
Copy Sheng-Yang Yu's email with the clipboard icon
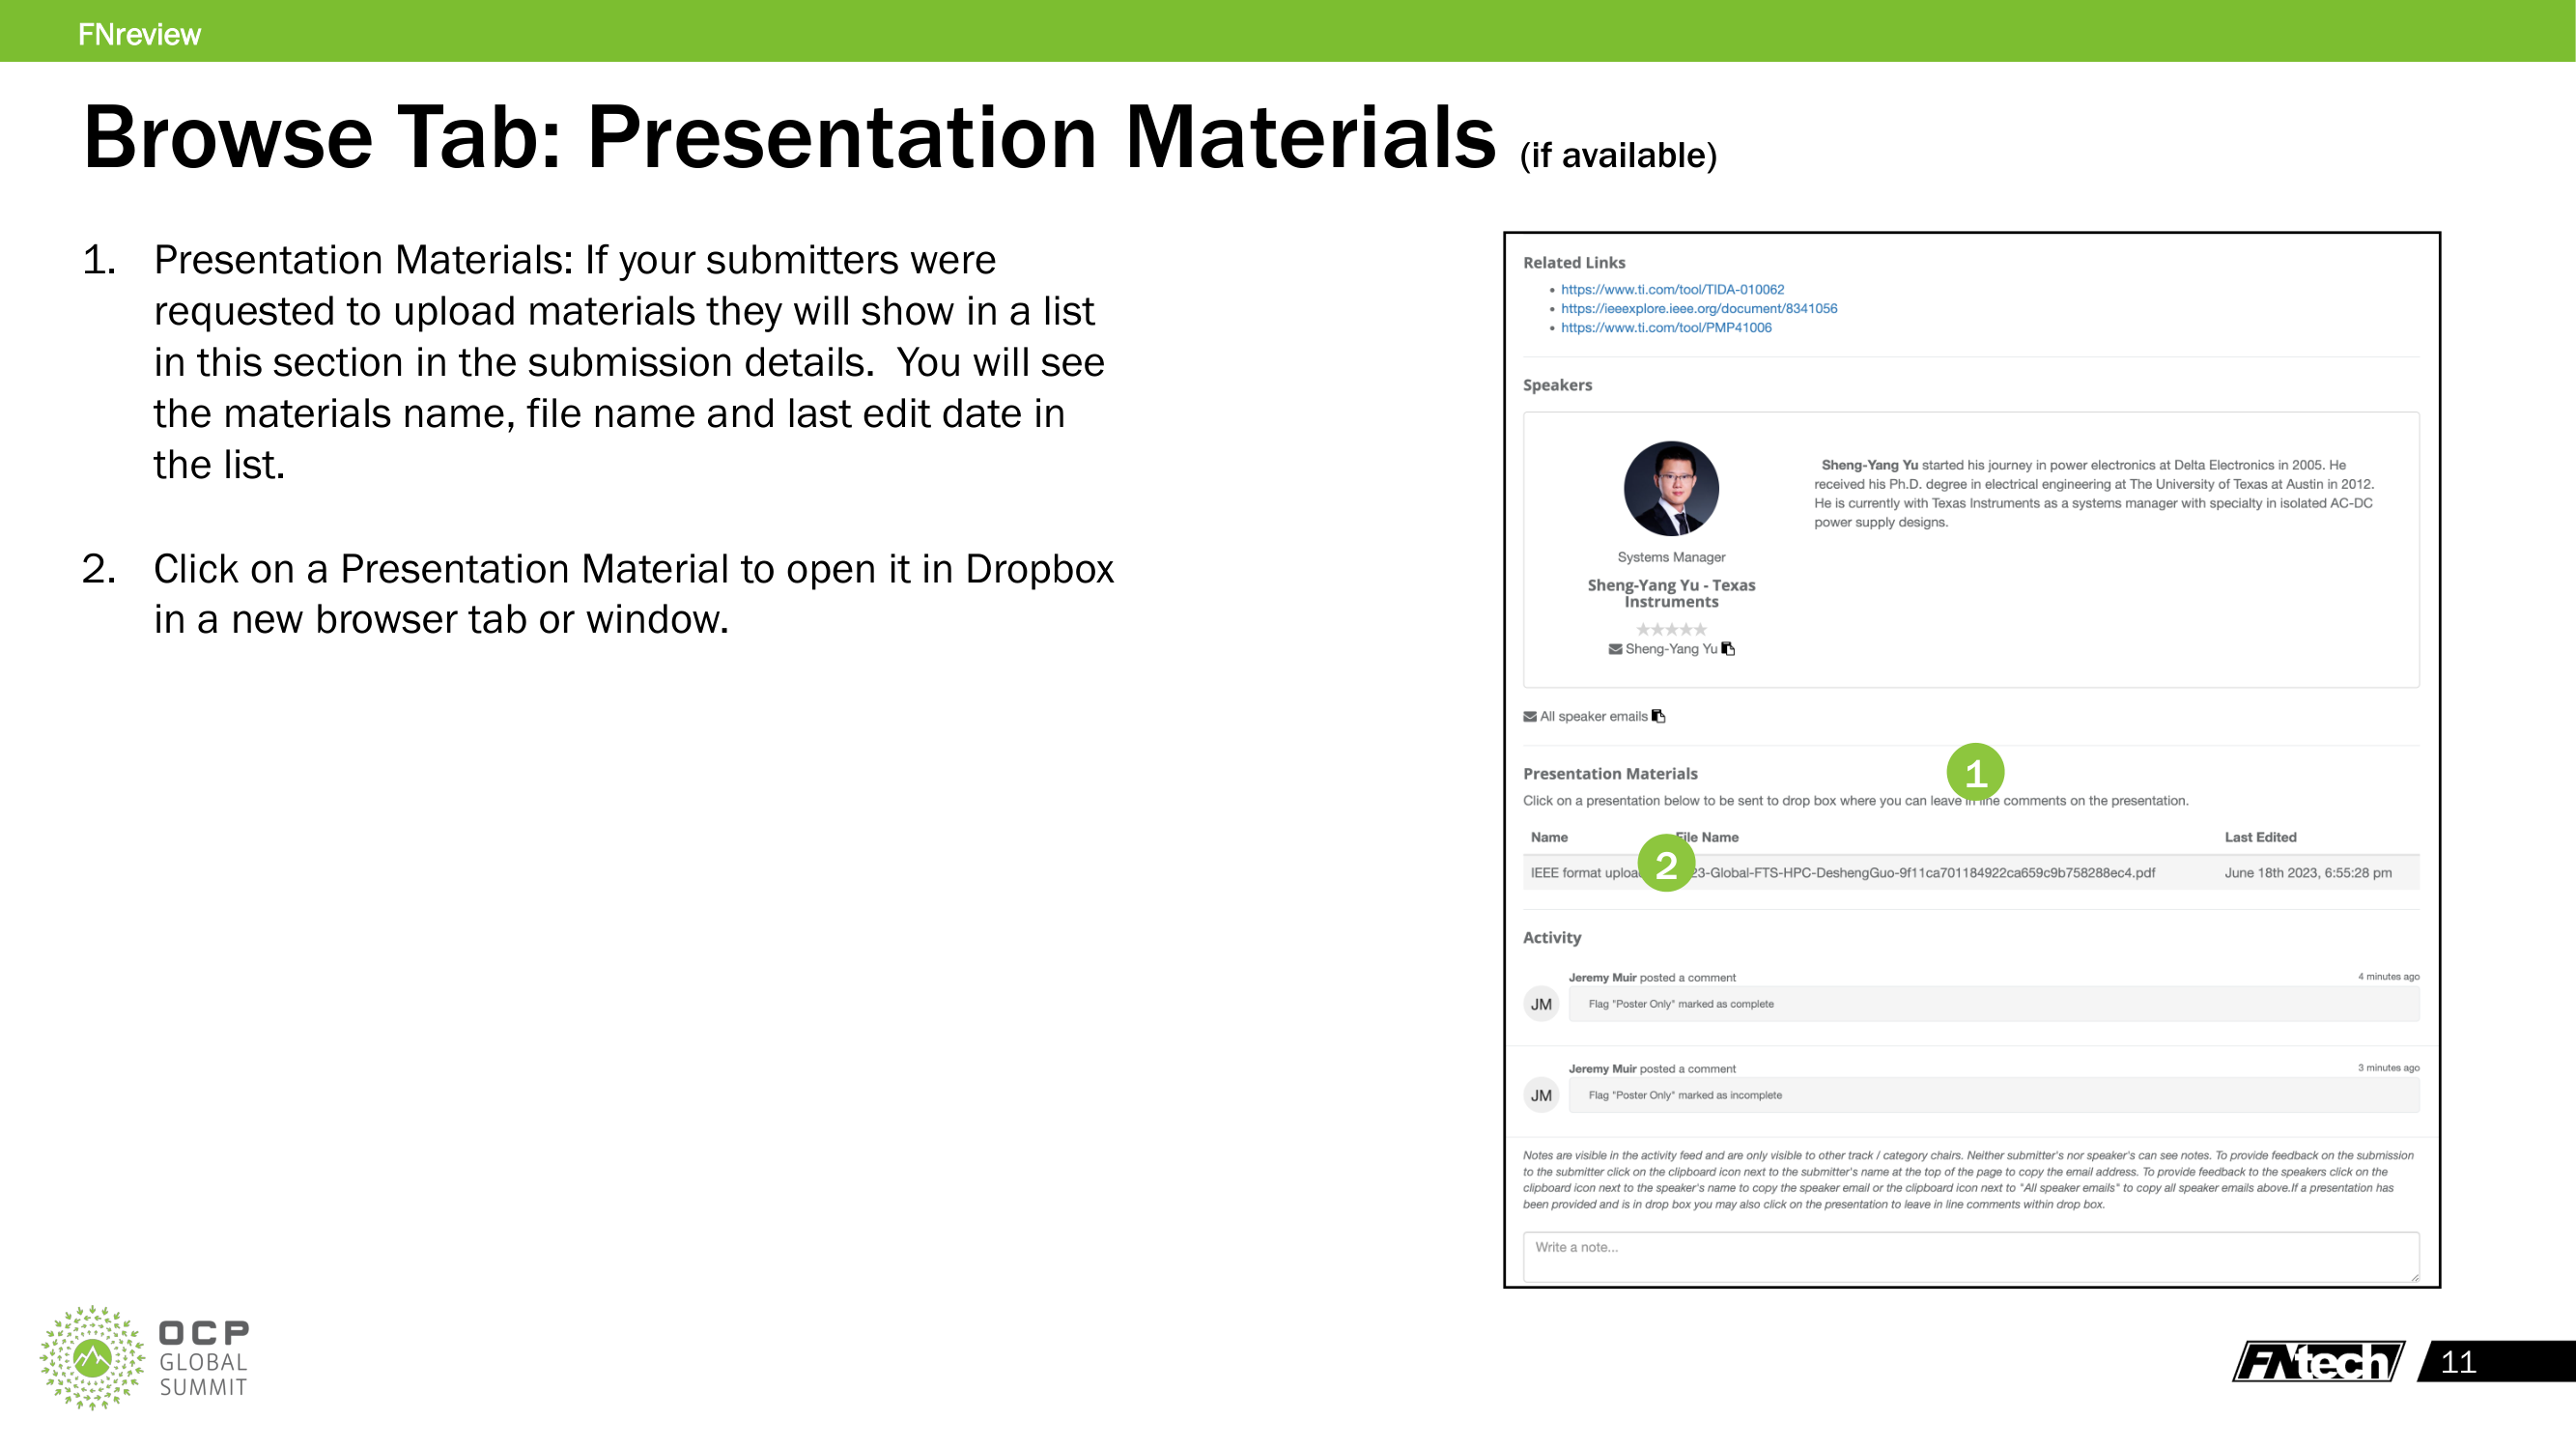tap(1729, 649)
